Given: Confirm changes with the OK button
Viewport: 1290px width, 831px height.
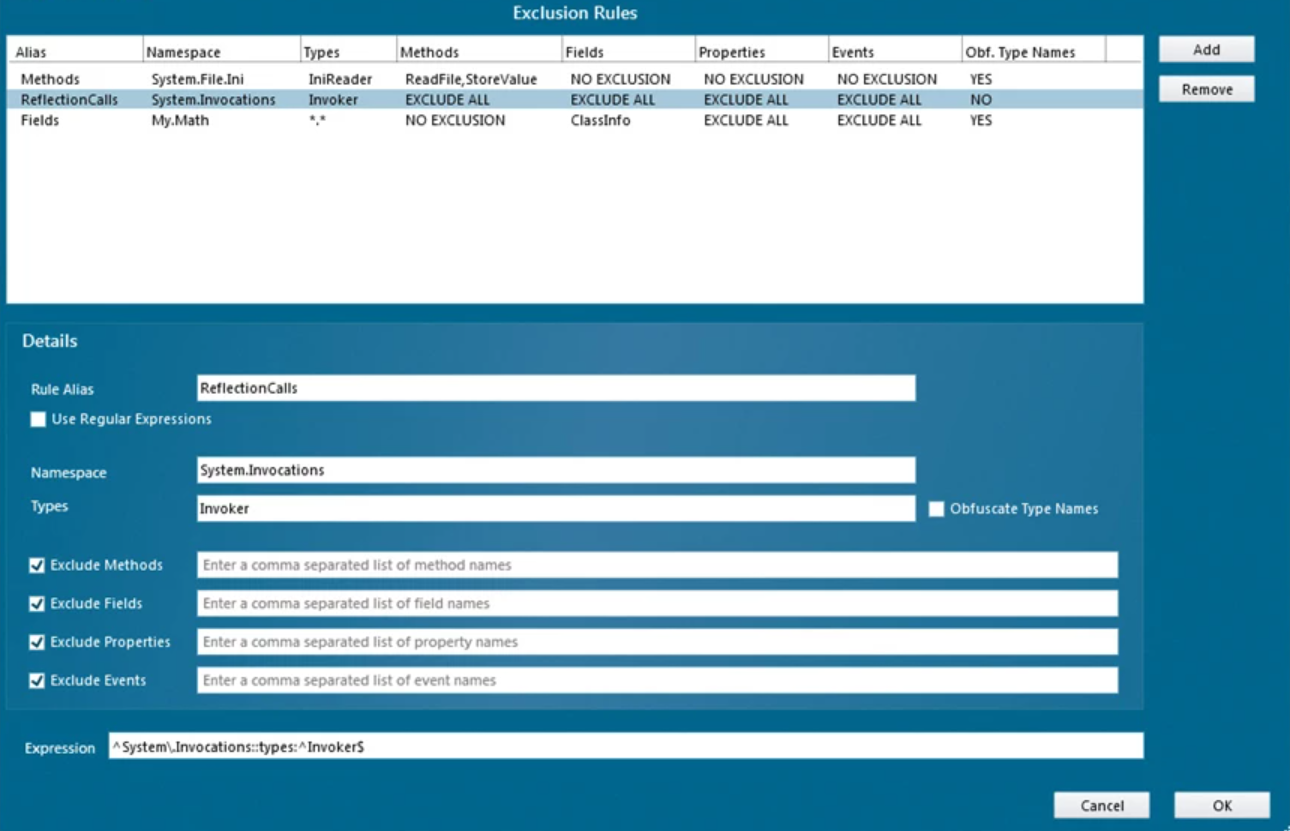Looking at the screenshot, I should tap(1221, 805).
